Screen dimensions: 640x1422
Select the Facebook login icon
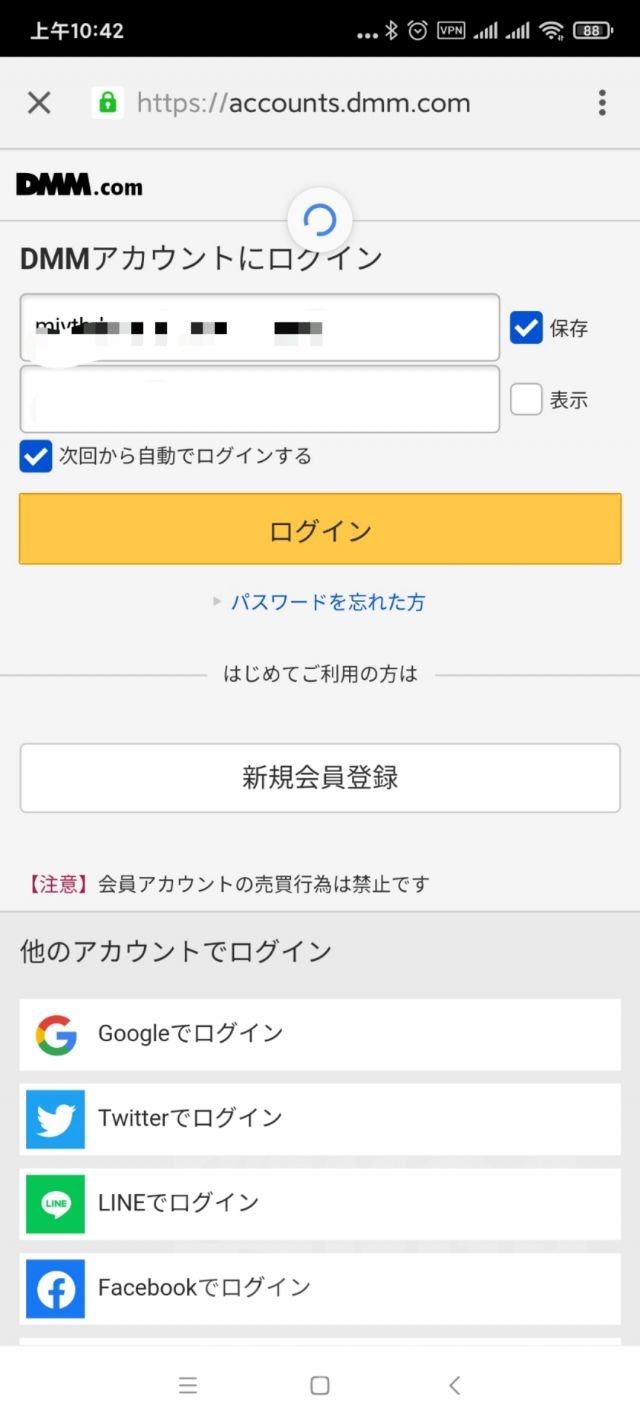point(55,1289)
